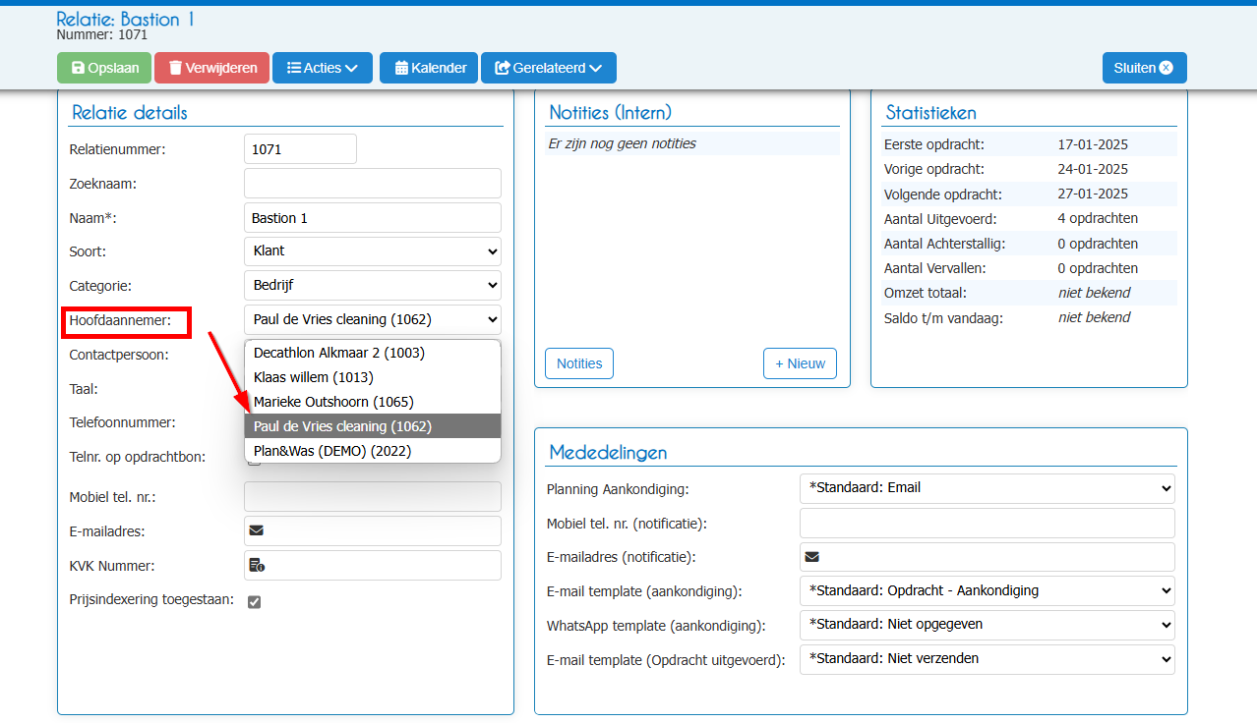Open the Planning Aankondiging dropdown
The width and height of the screenshot is (1257, 723).
pyautogui.click(x=987, y=488)
